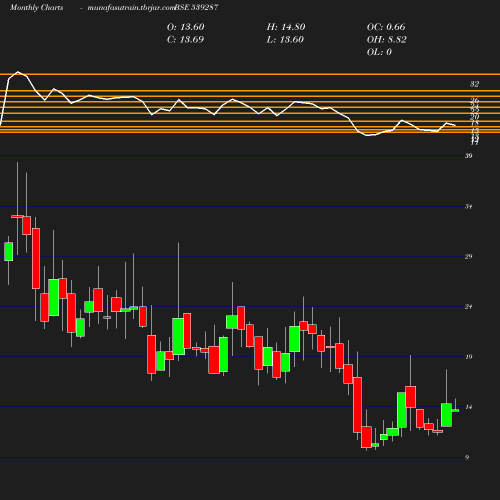Click the "Monthly Charts" title text
The width and height of the screenshot is (500, 500).
pos(36,8)
